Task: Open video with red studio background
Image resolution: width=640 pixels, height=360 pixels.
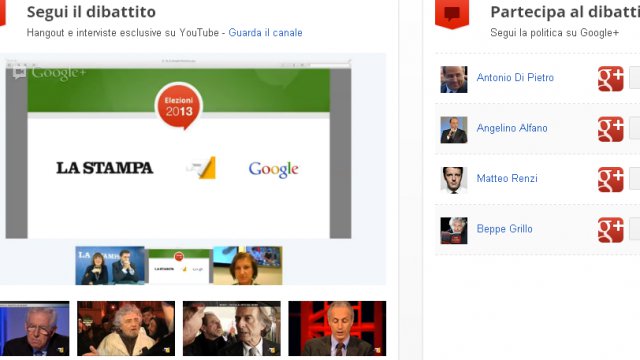Action: coord(337,329)
